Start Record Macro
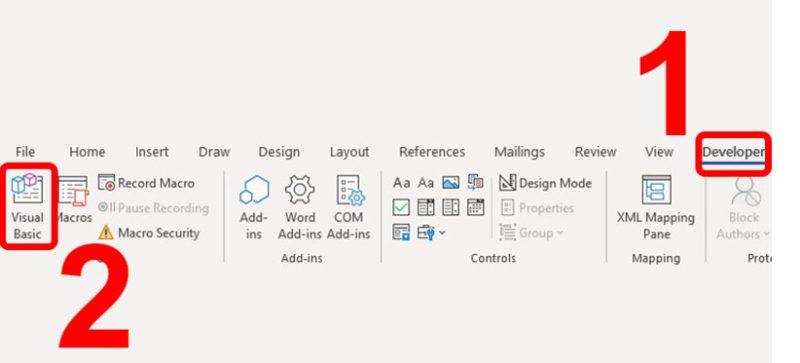800x363 pixels. click(x=146, y=183)
